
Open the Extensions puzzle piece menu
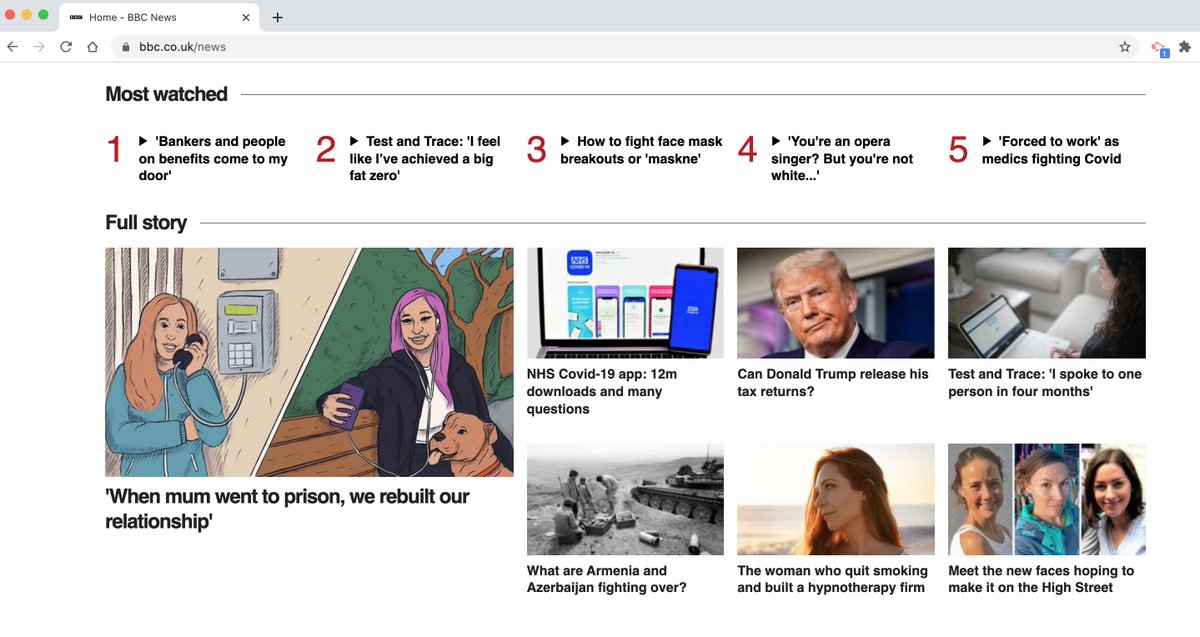(x=1185, y=46)
